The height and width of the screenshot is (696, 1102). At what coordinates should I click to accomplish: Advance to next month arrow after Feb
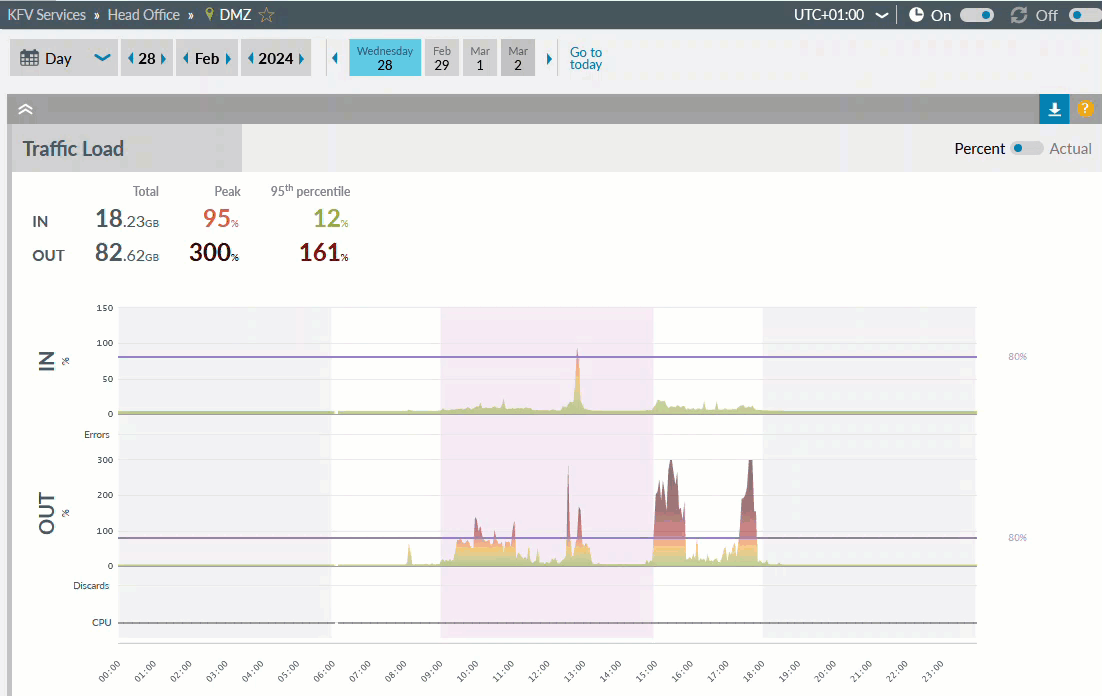click(229, 58)
